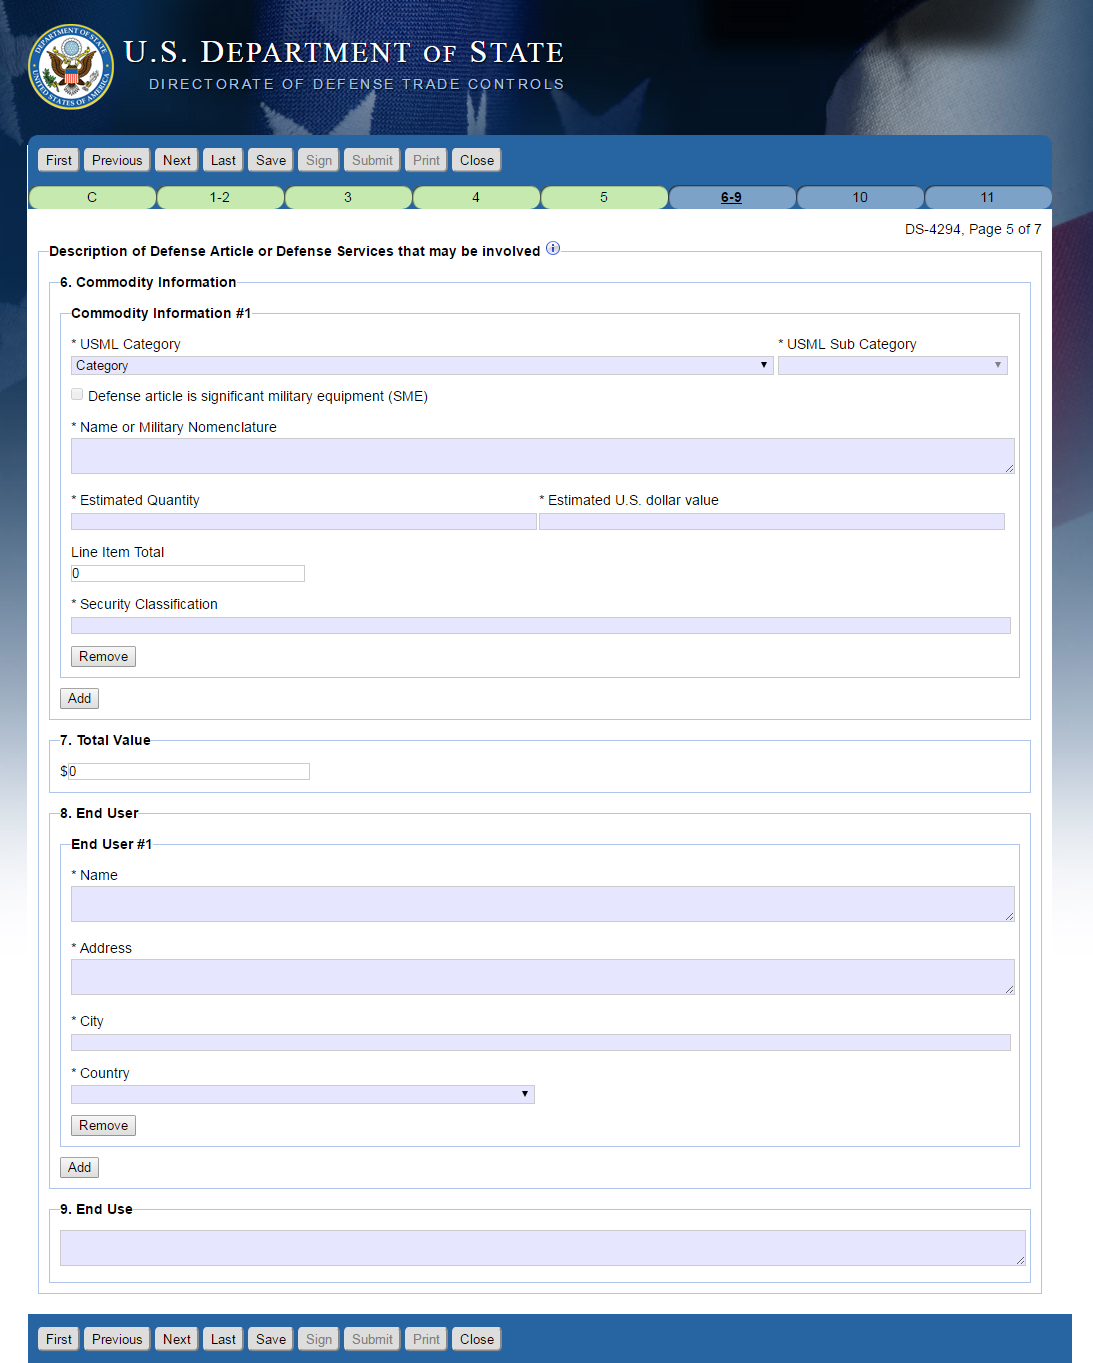Click the Department of State seal logo

coord(71,67)
